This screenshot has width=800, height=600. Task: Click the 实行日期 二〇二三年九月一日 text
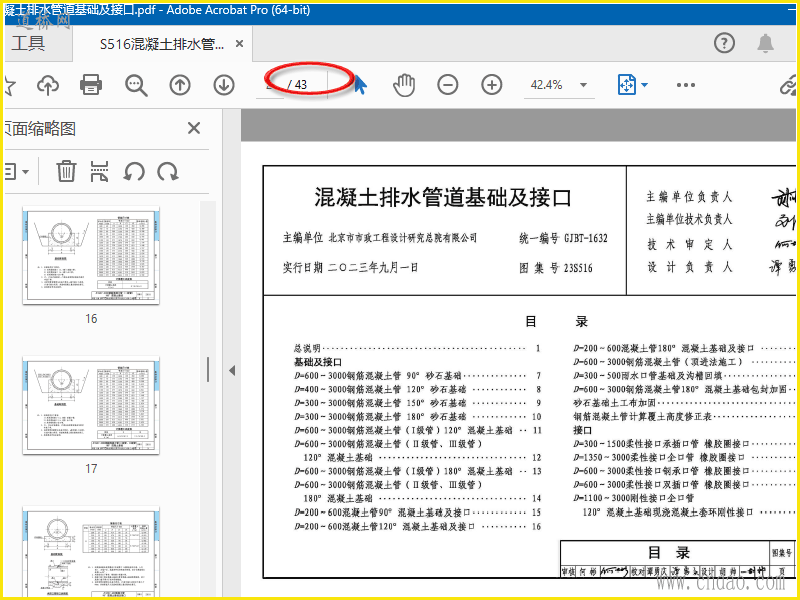351,267
